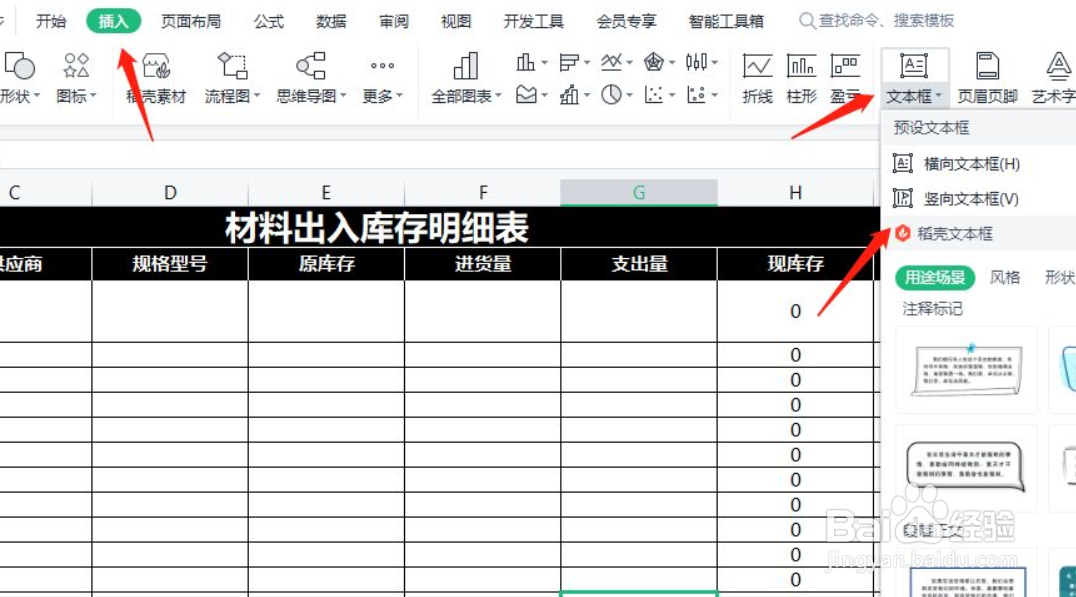Open the 审阅 tab
The height and width of the screenshot is (597, 1076).
tap(393, 21)
